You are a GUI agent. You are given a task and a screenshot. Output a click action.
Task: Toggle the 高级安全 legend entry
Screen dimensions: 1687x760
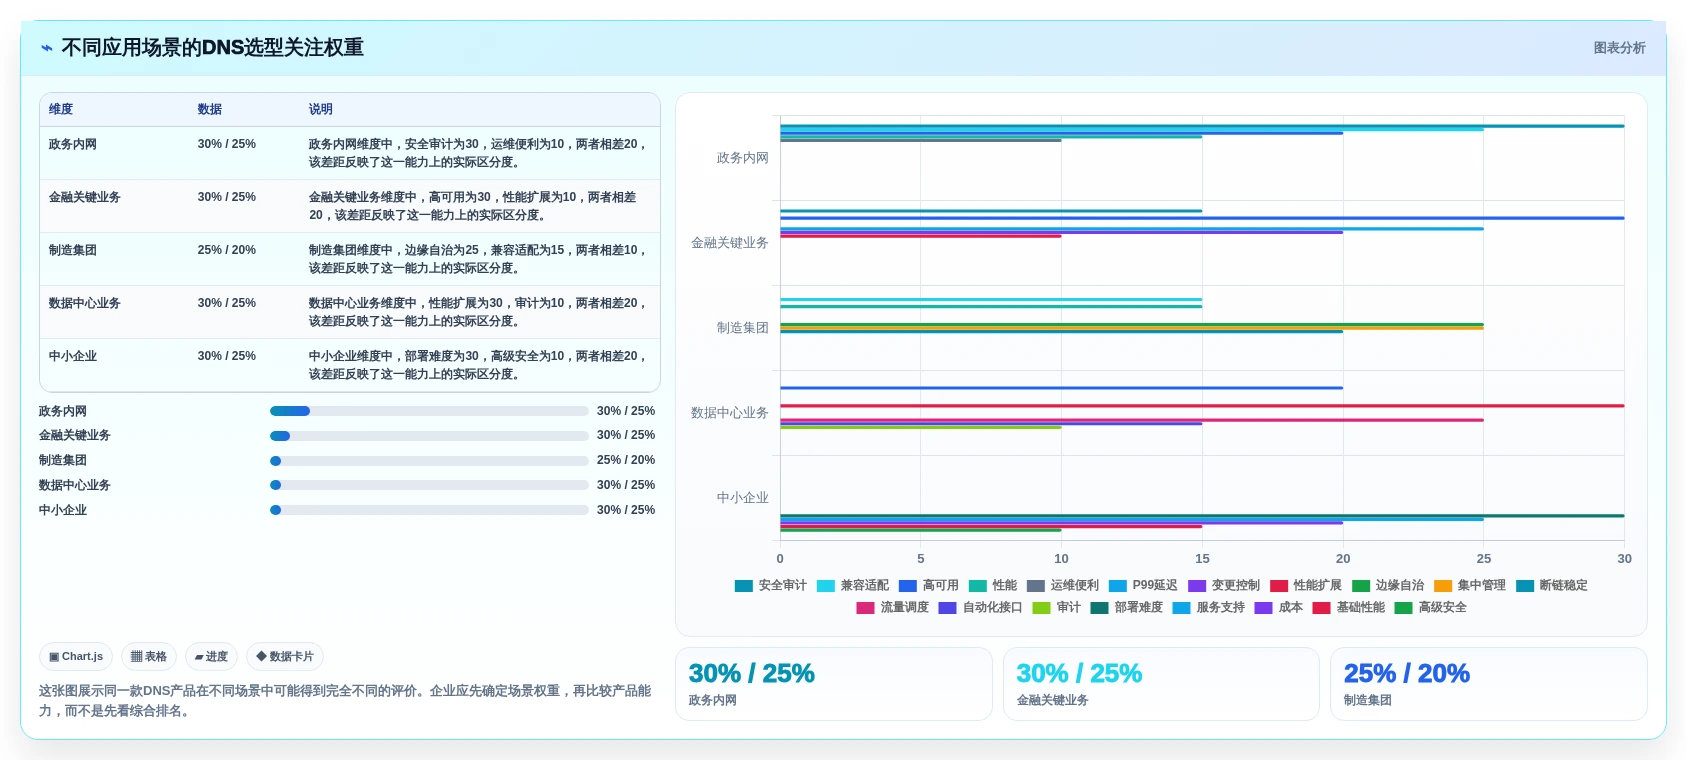point(1430,608)
